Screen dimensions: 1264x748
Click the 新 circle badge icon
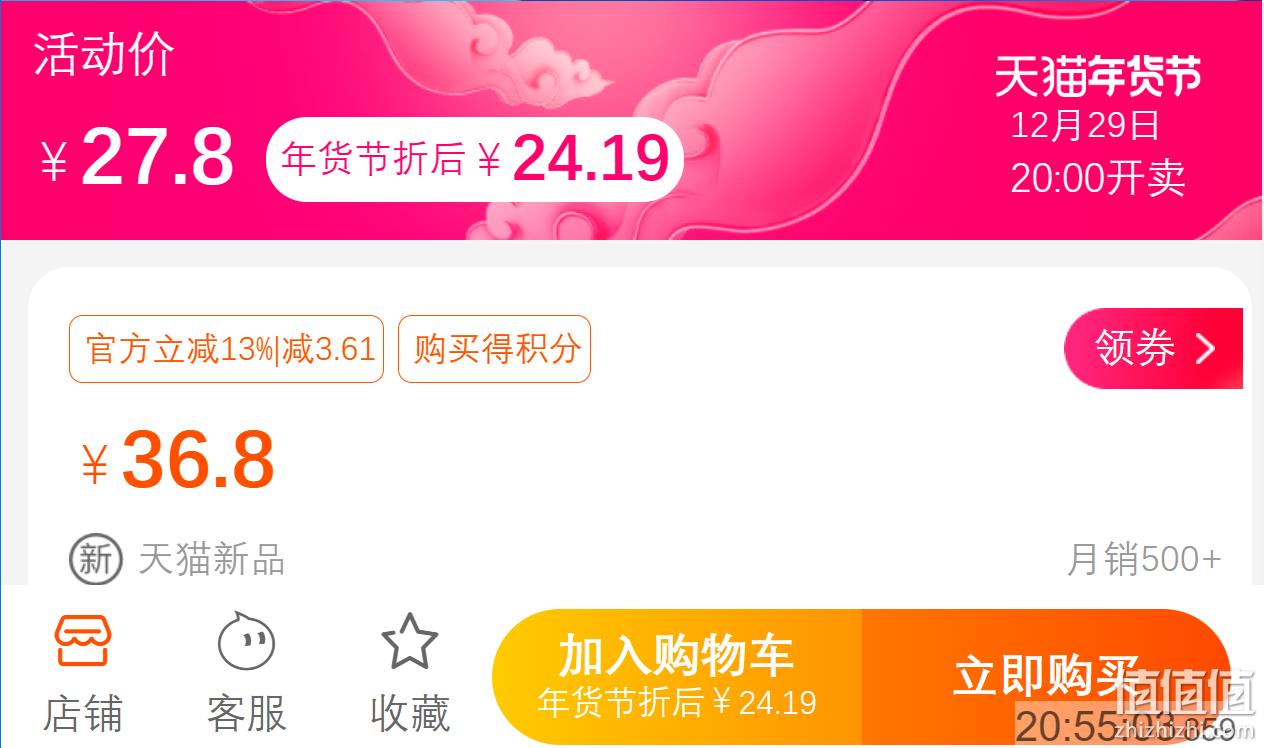(96, 559)
